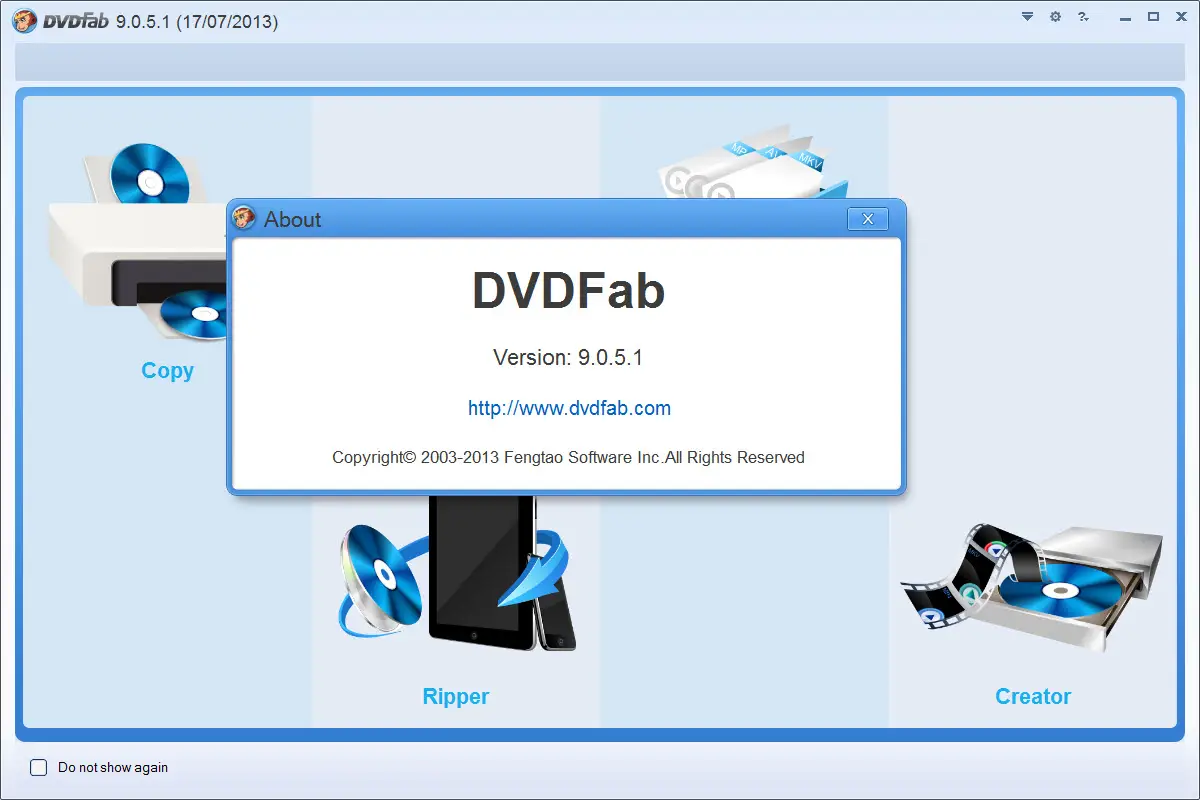Click the Fengtao Software copyright text

[x=568, y=457]
